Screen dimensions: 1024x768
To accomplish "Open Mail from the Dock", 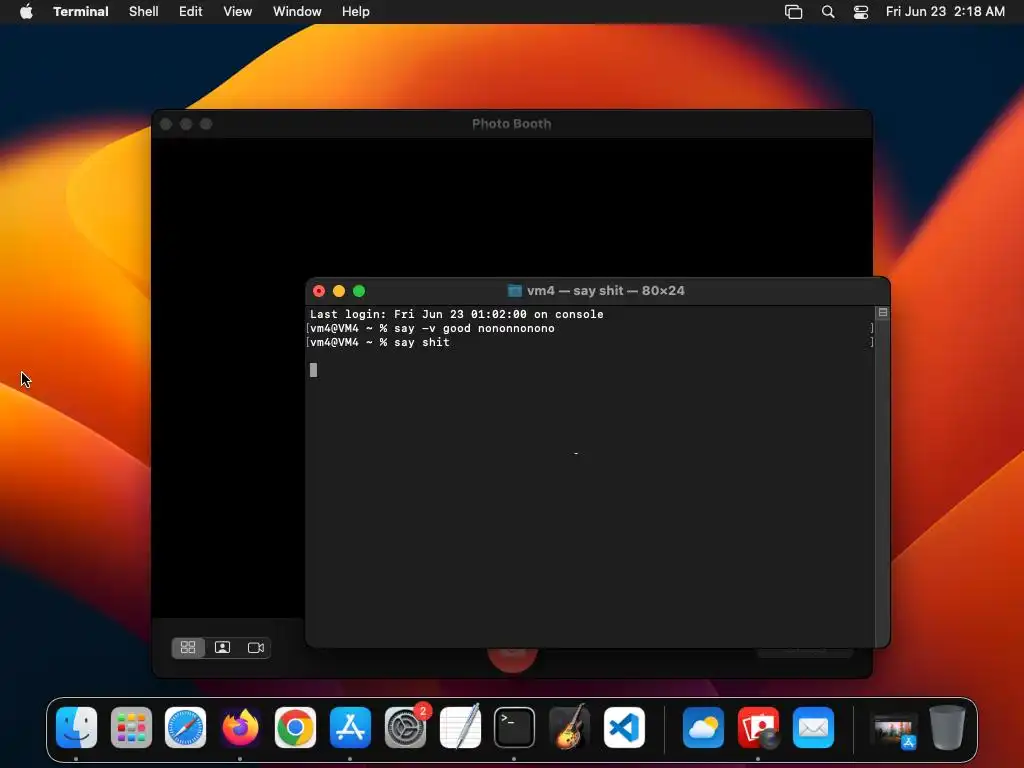I will [x=813, y=728].
